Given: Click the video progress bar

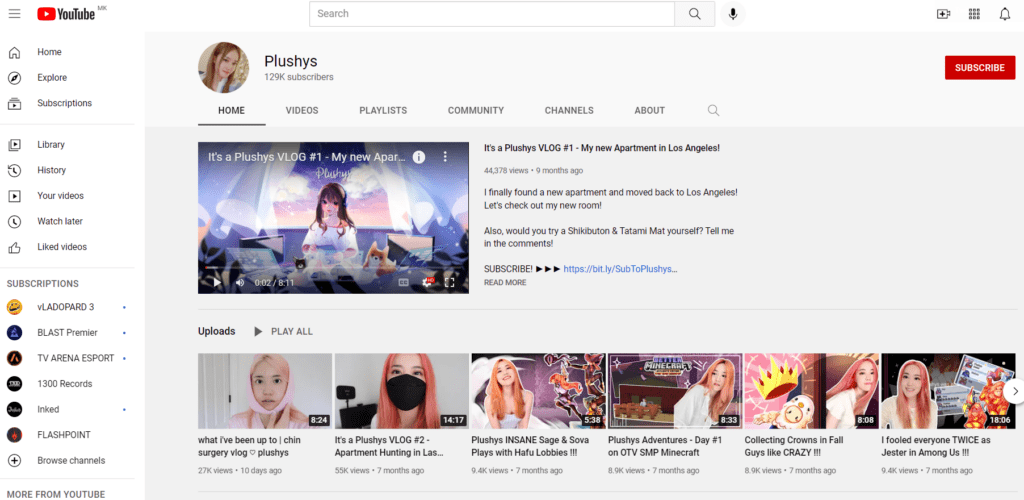Looking at the screenshot, I should click(x=333, y=268).
